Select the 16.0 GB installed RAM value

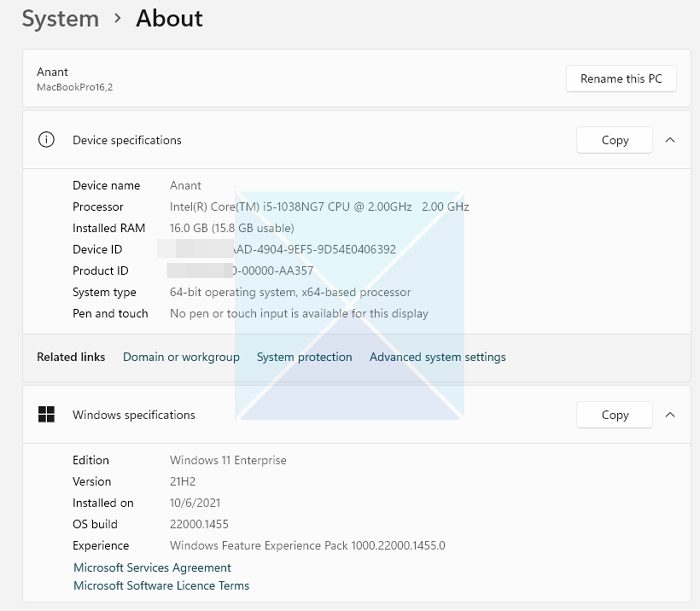pos(232,228)
